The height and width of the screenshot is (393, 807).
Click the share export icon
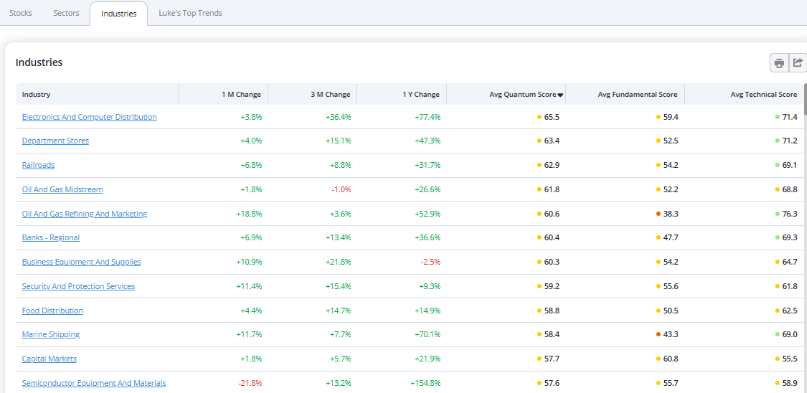798,63
